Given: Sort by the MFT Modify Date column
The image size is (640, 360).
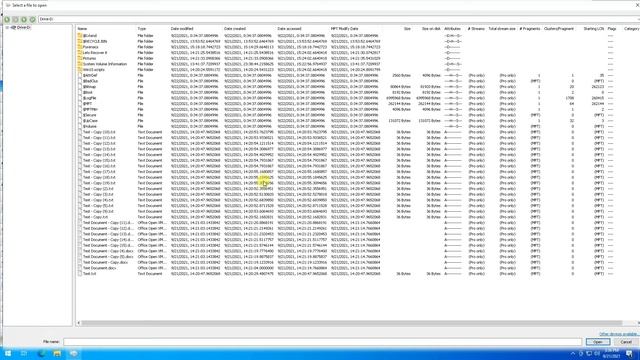Looking at the screenshot, I should click(x=344, y=29).
